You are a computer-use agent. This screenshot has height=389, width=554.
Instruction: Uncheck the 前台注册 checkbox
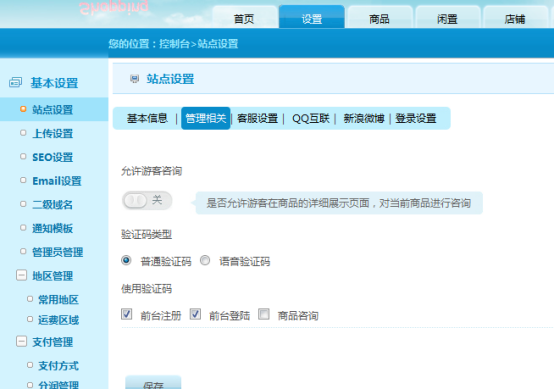click(x=126, y=314)
